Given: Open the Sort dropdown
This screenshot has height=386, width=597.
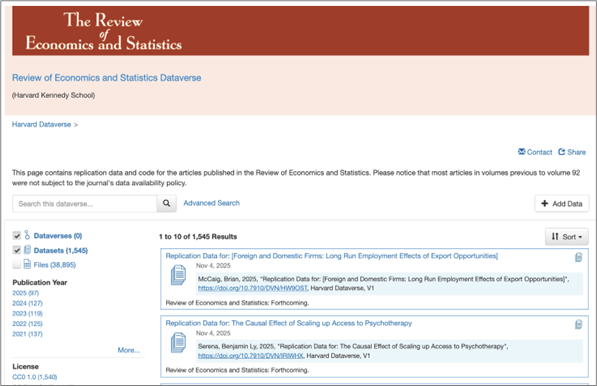Looking at the screenshot, I should [x=567, y=236].
